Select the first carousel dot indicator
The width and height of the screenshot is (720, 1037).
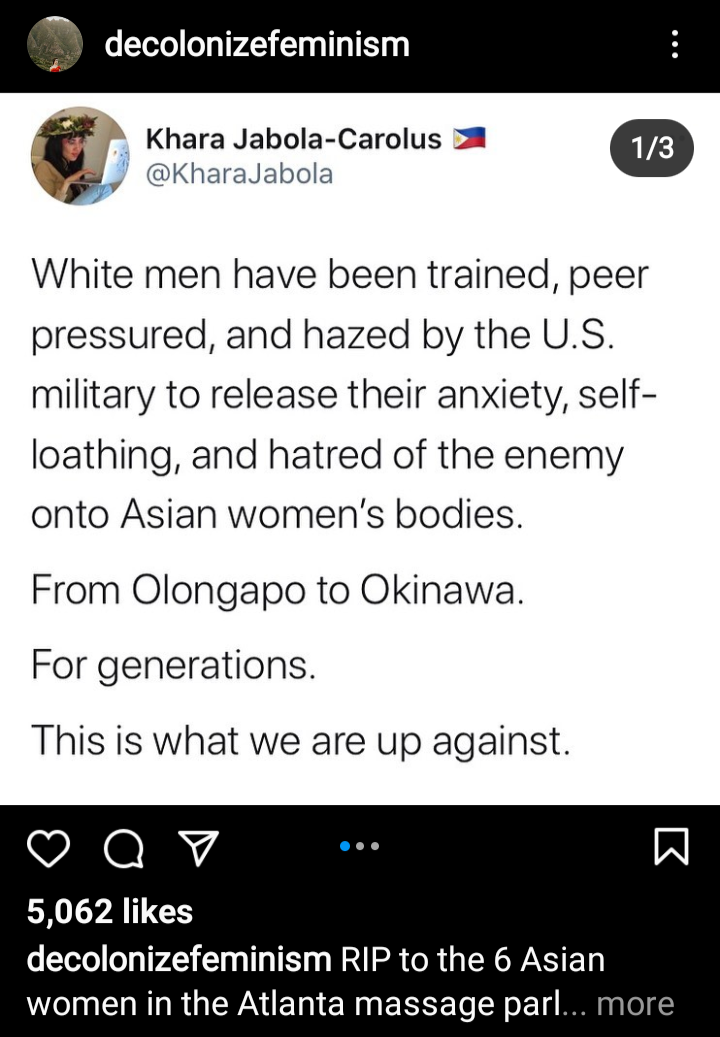pos(344,846)
